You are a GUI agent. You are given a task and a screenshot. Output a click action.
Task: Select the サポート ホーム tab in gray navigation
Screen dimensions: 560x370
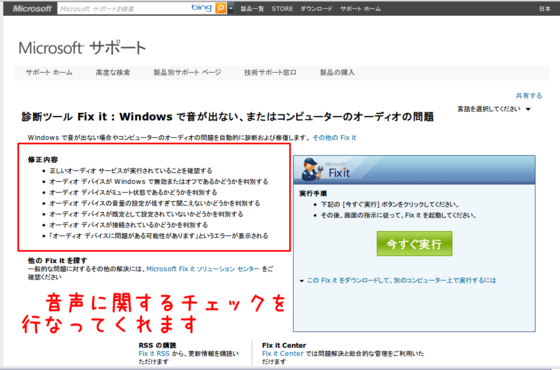click(49, 72)
